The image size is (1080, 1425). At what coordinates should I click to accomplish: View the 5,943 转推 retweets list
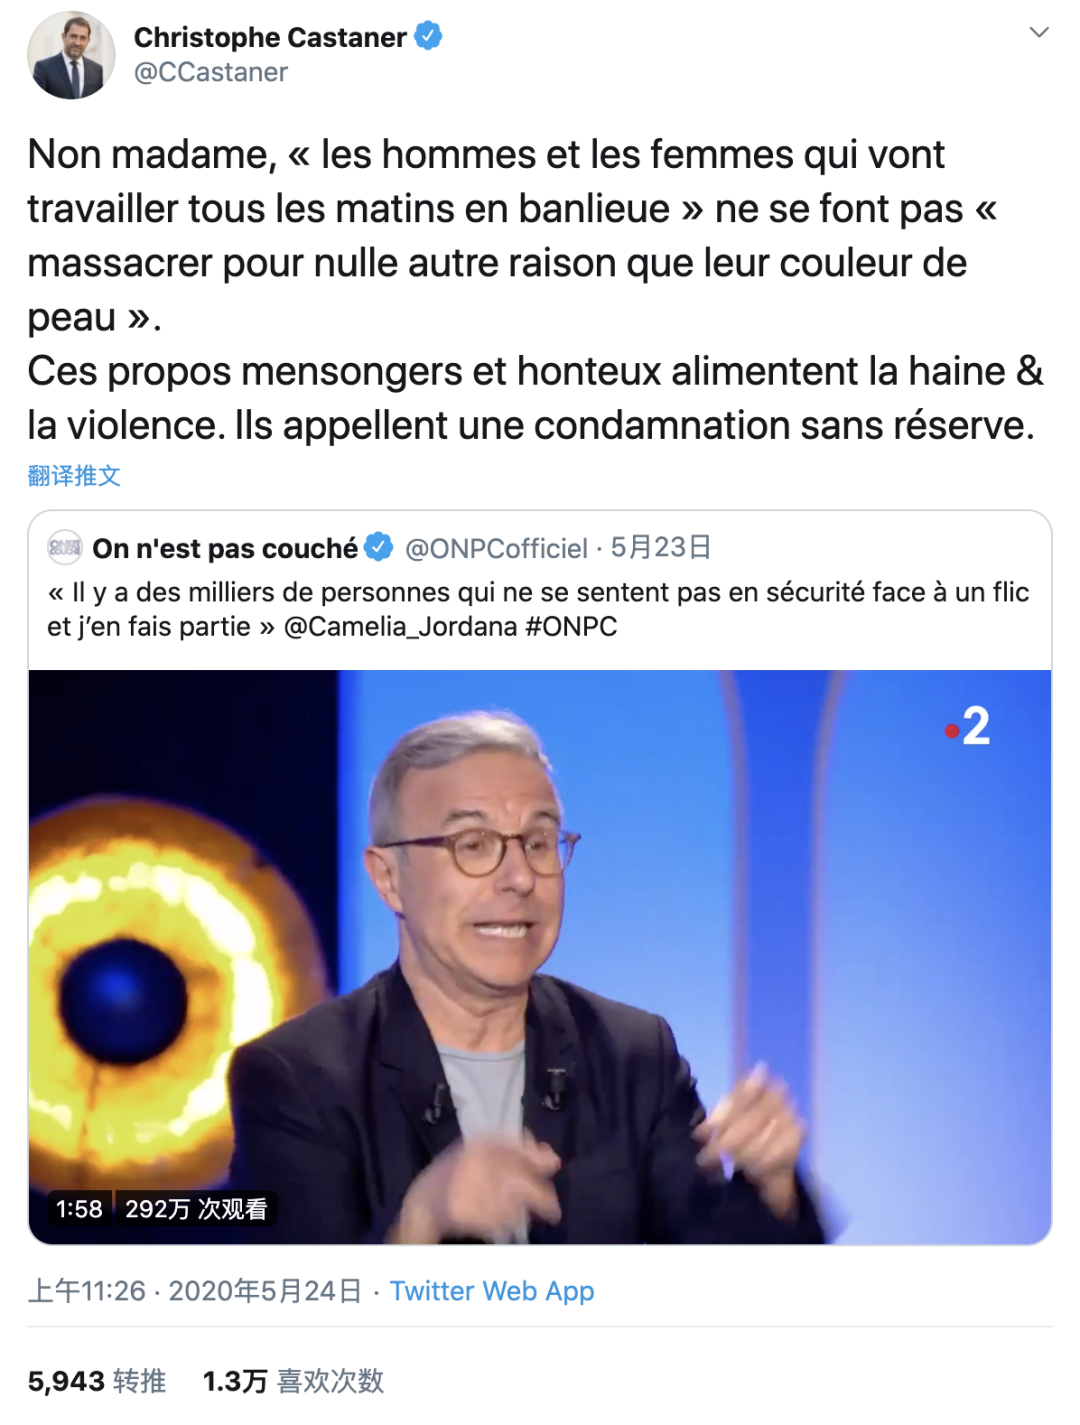tap(97, 1381)
